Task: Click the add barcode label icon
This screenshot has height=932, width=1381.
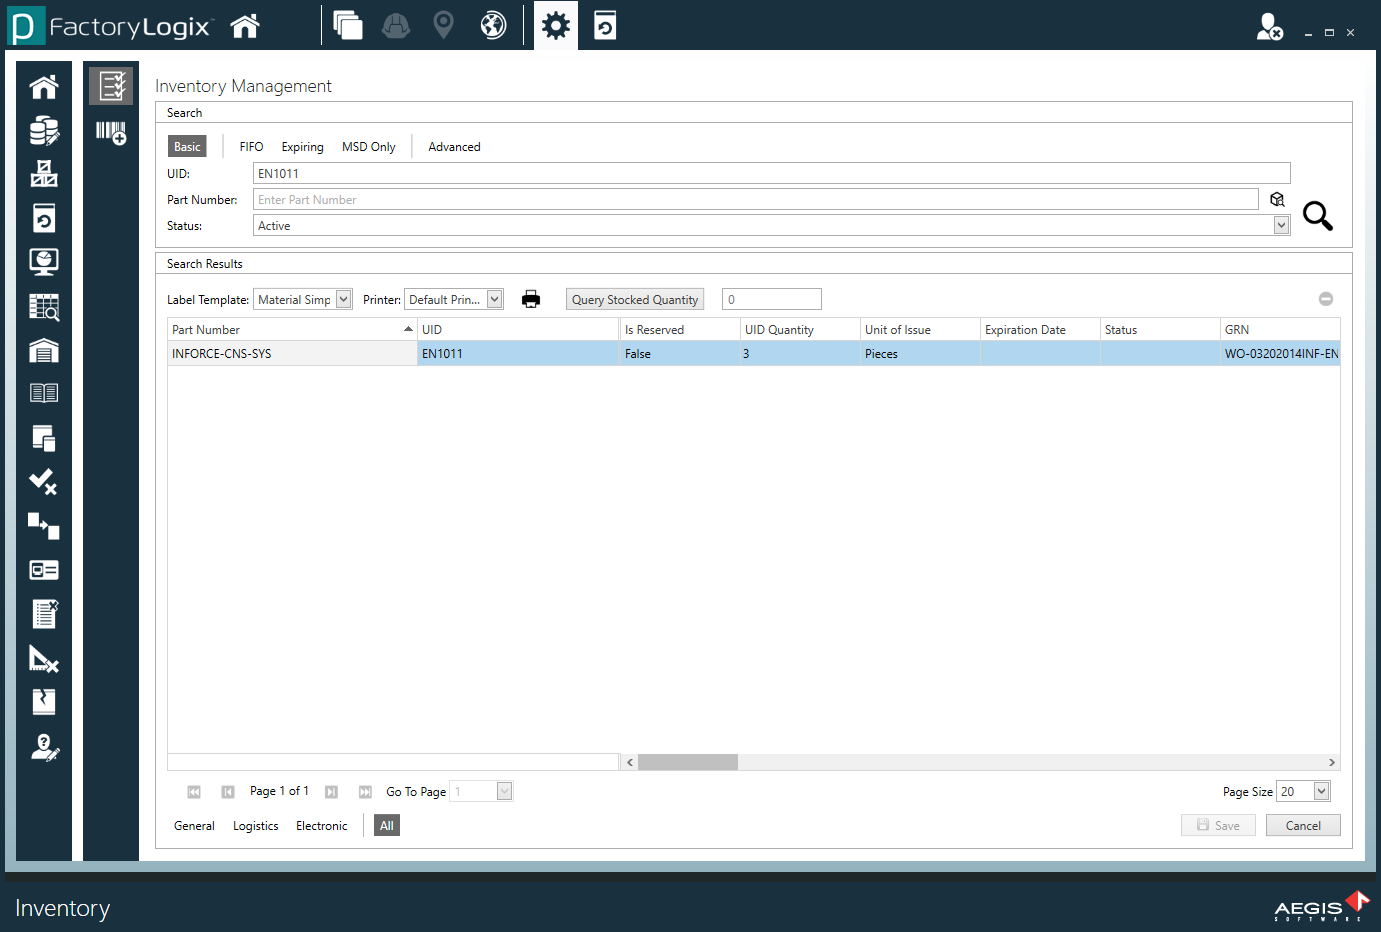Action: point(110,131)
